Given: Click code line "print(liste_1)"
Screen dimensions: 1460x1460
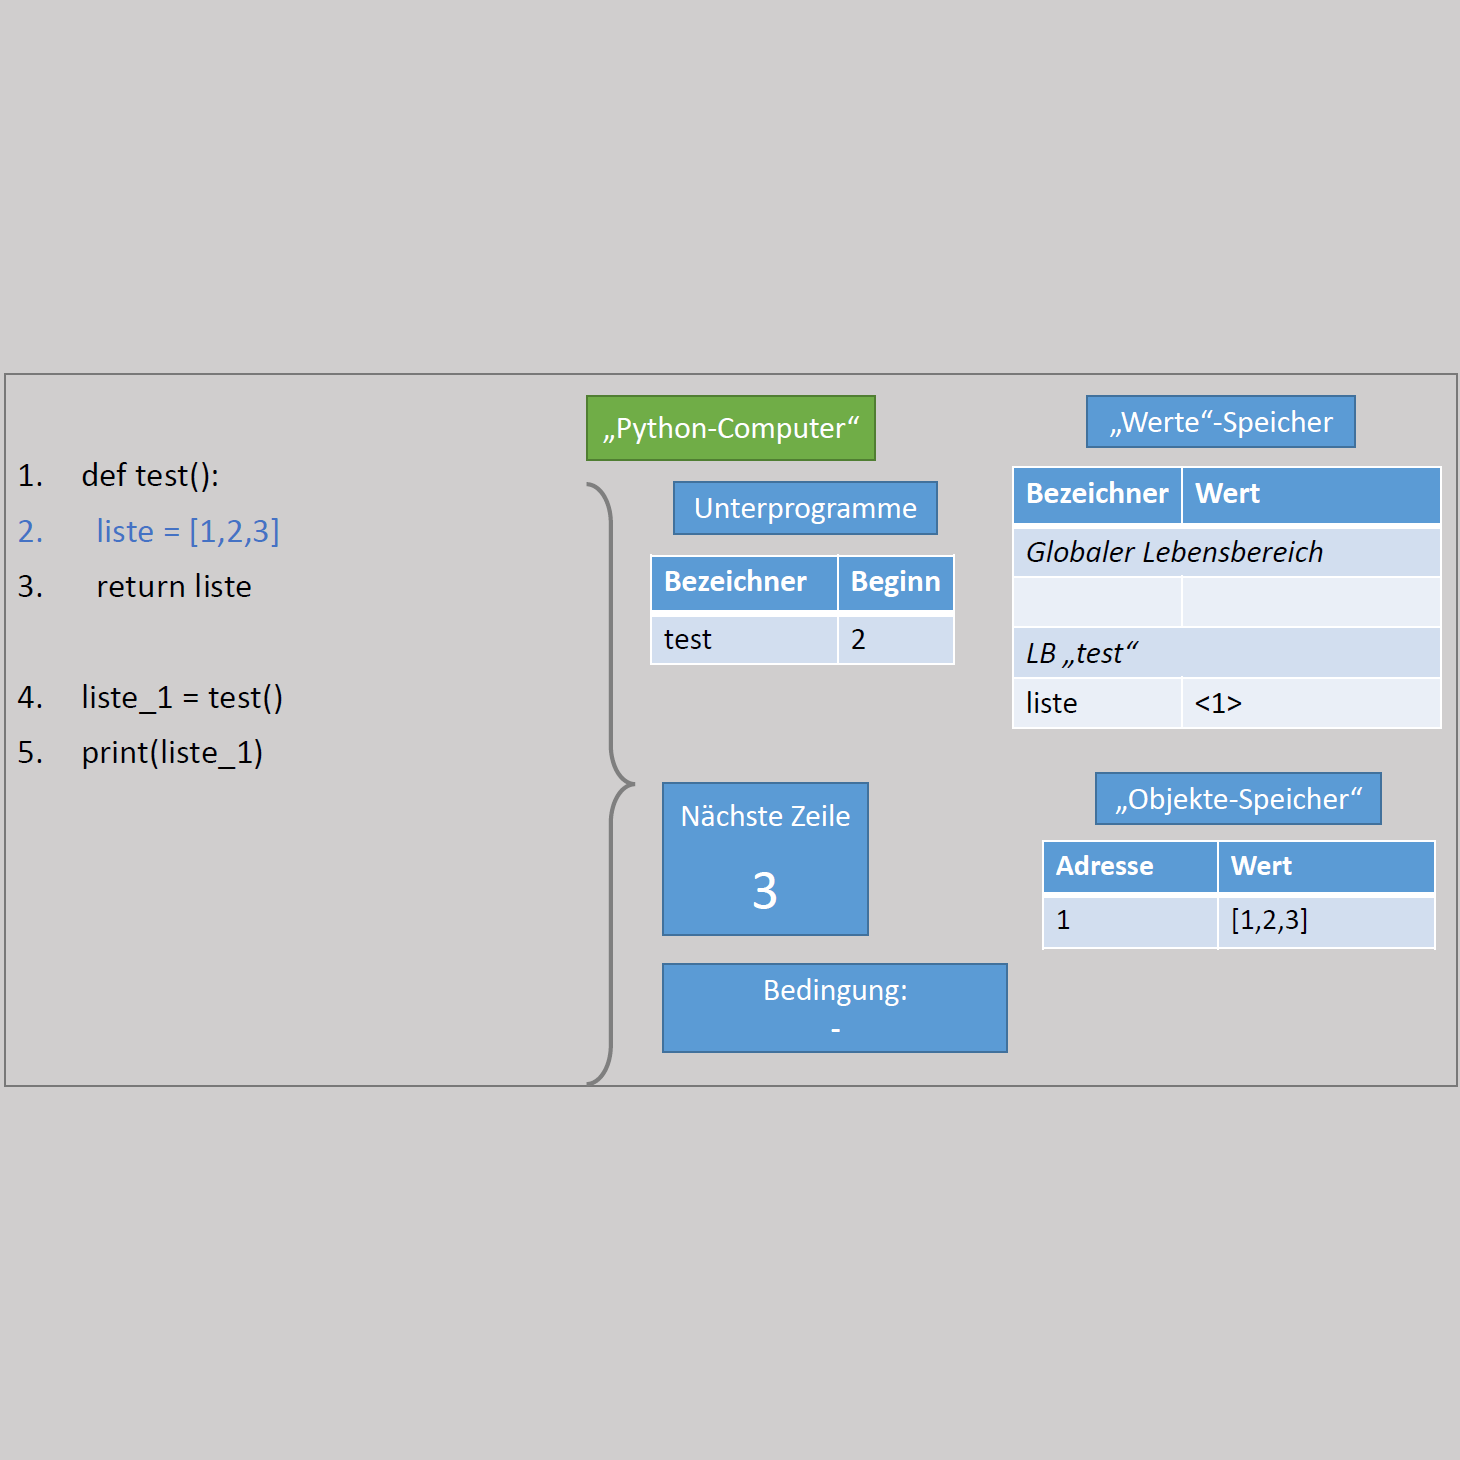Looking at the screenshot, I should click(172, 752).
